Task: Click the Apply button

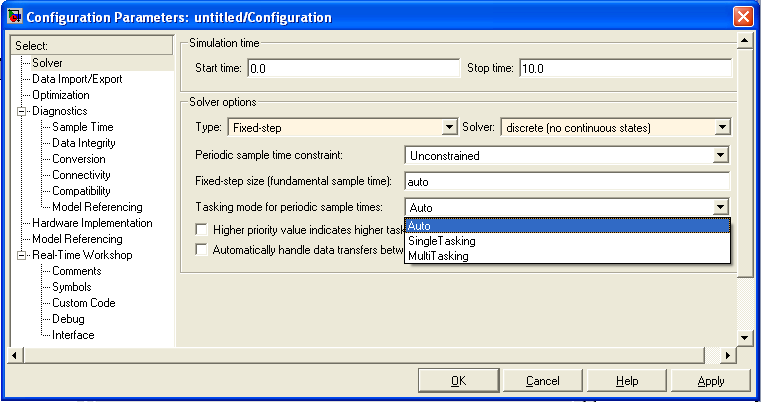Action: [x=711, y=381]
